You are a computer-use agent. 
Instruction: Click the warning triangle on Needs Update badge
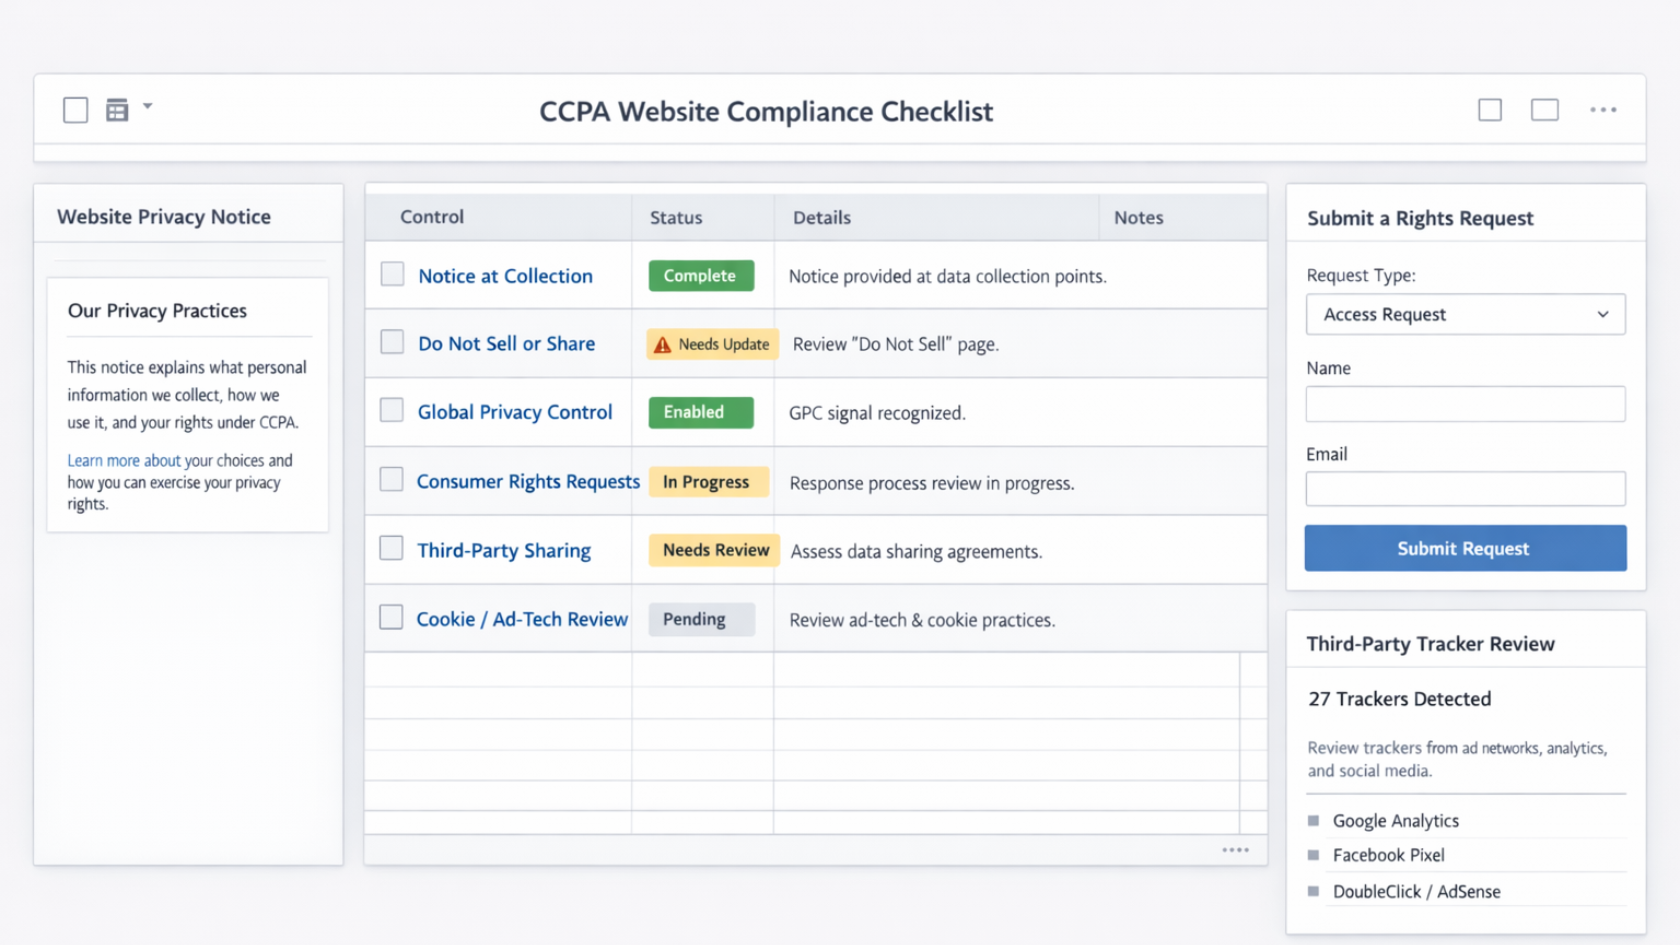661,343
